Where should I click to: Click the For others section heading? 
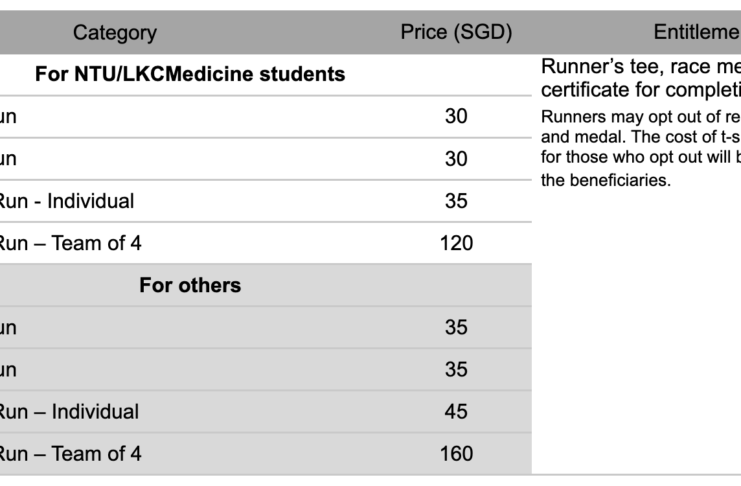click(190, 285)
